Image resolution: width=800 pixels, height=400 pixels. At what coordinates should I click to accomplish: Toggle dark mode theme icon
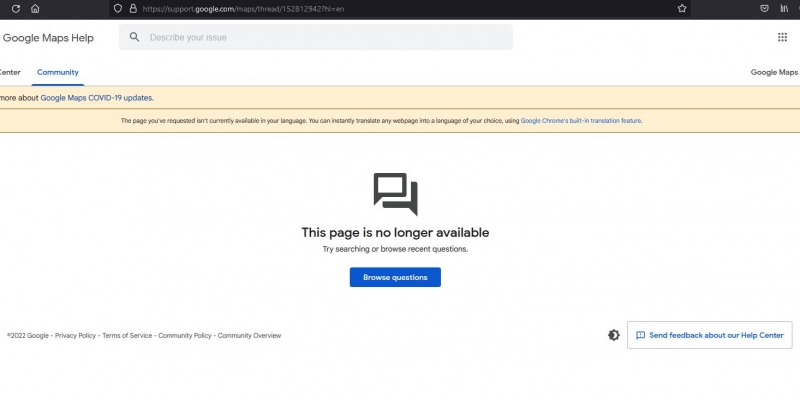(613, 335)
